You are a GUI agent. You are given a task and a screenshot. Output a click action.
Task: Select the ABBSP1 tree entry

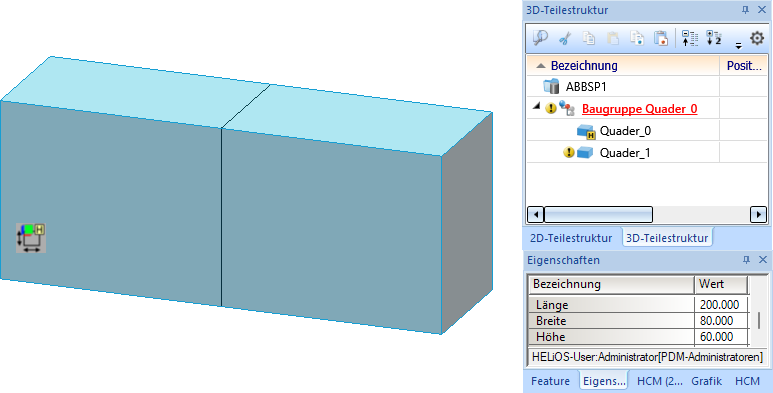(x=586, y=87)
